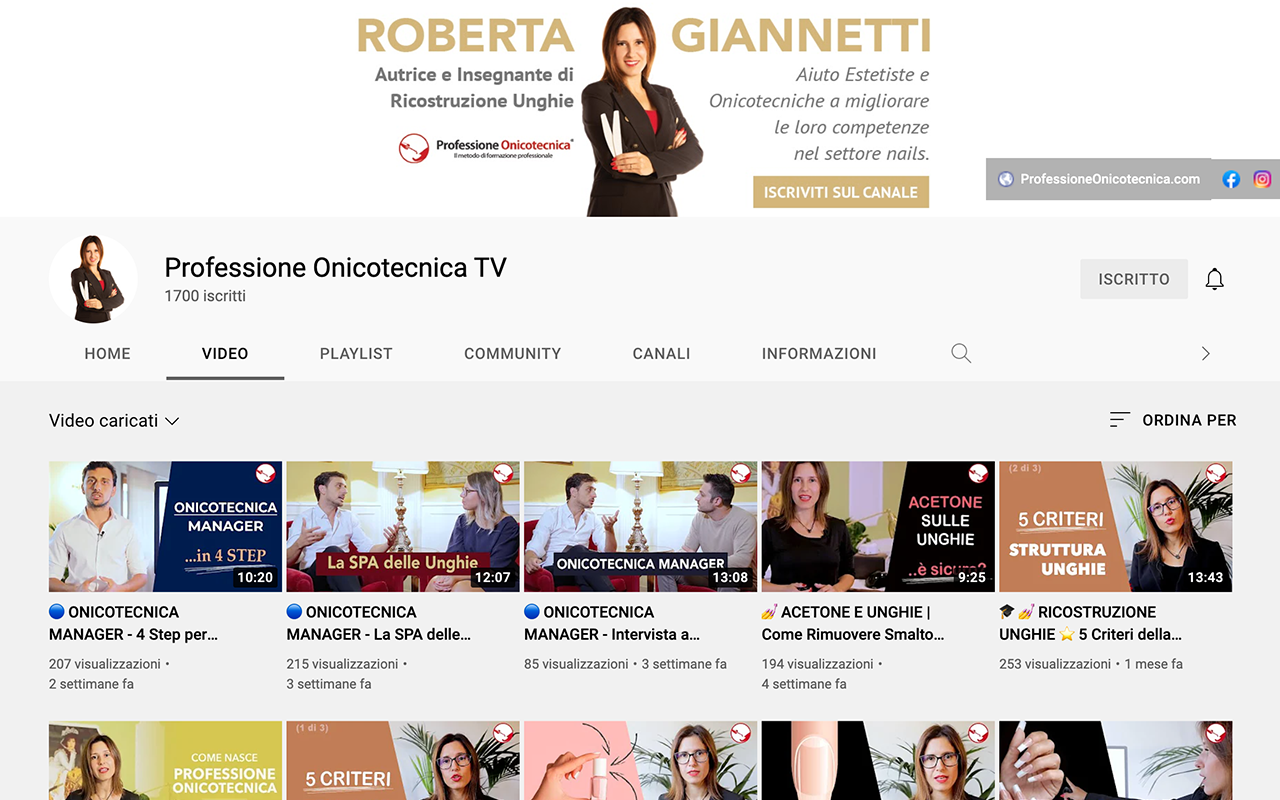Click the ISCRITTO subscription button
Viewport: 1280px width, 800px height.
pos(1134,279)
